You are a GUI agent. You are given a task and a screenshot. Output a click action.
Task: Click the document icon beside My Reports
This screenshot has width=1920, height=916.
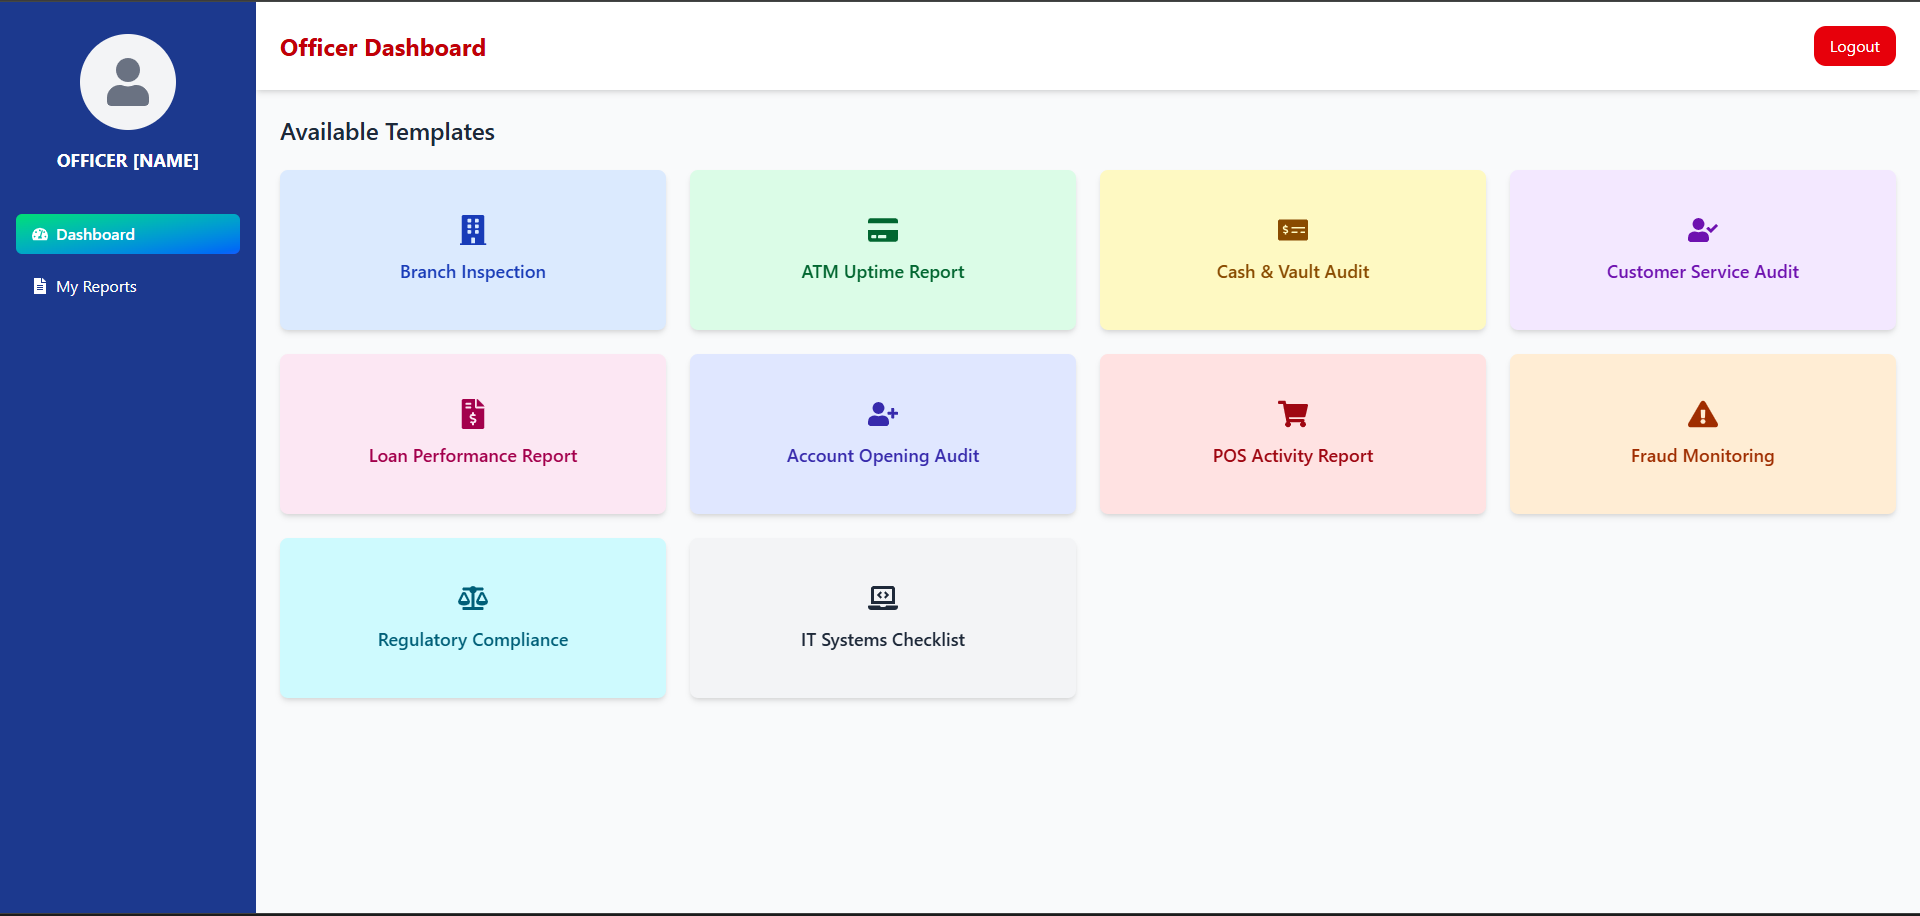[x=40, y=287]
